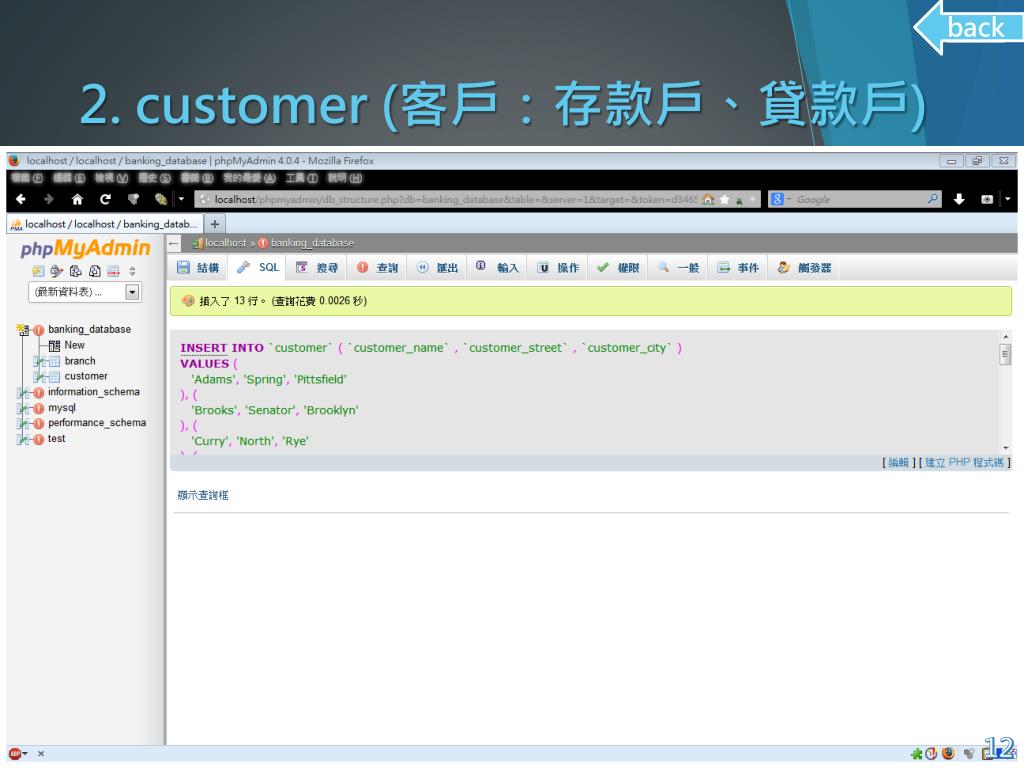This screenshot has height=768, width=1024.
Task: Open the customer table
Action: click(x=86, y=376)
